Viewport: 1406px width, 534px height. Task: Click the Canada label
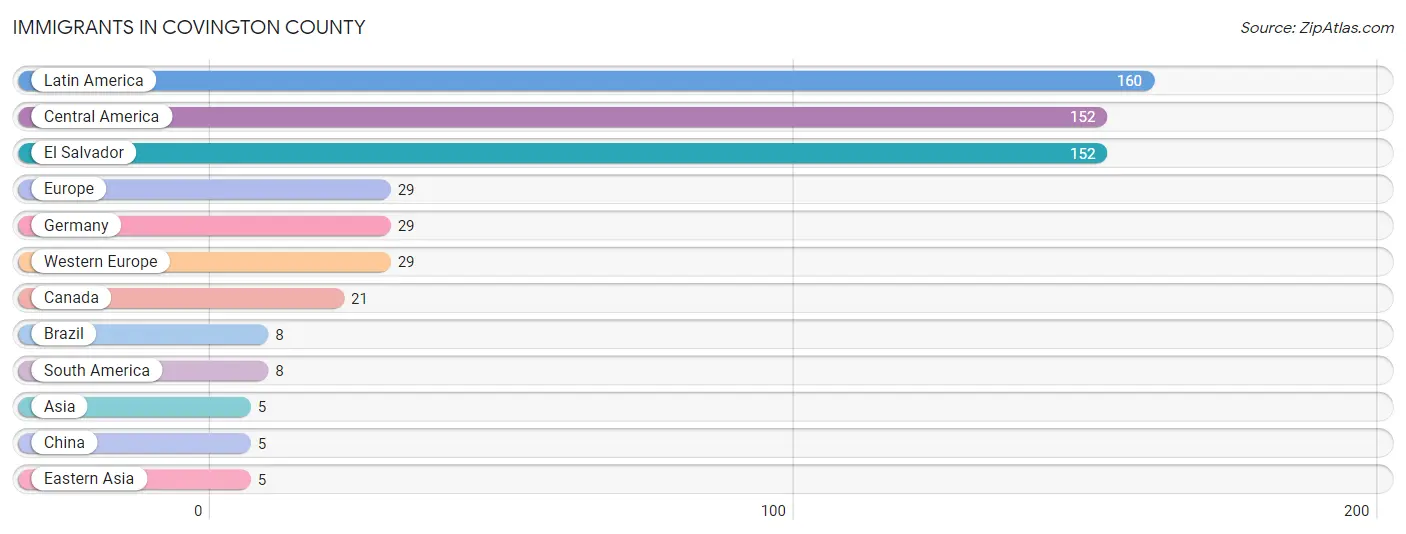tap(71, 298)
